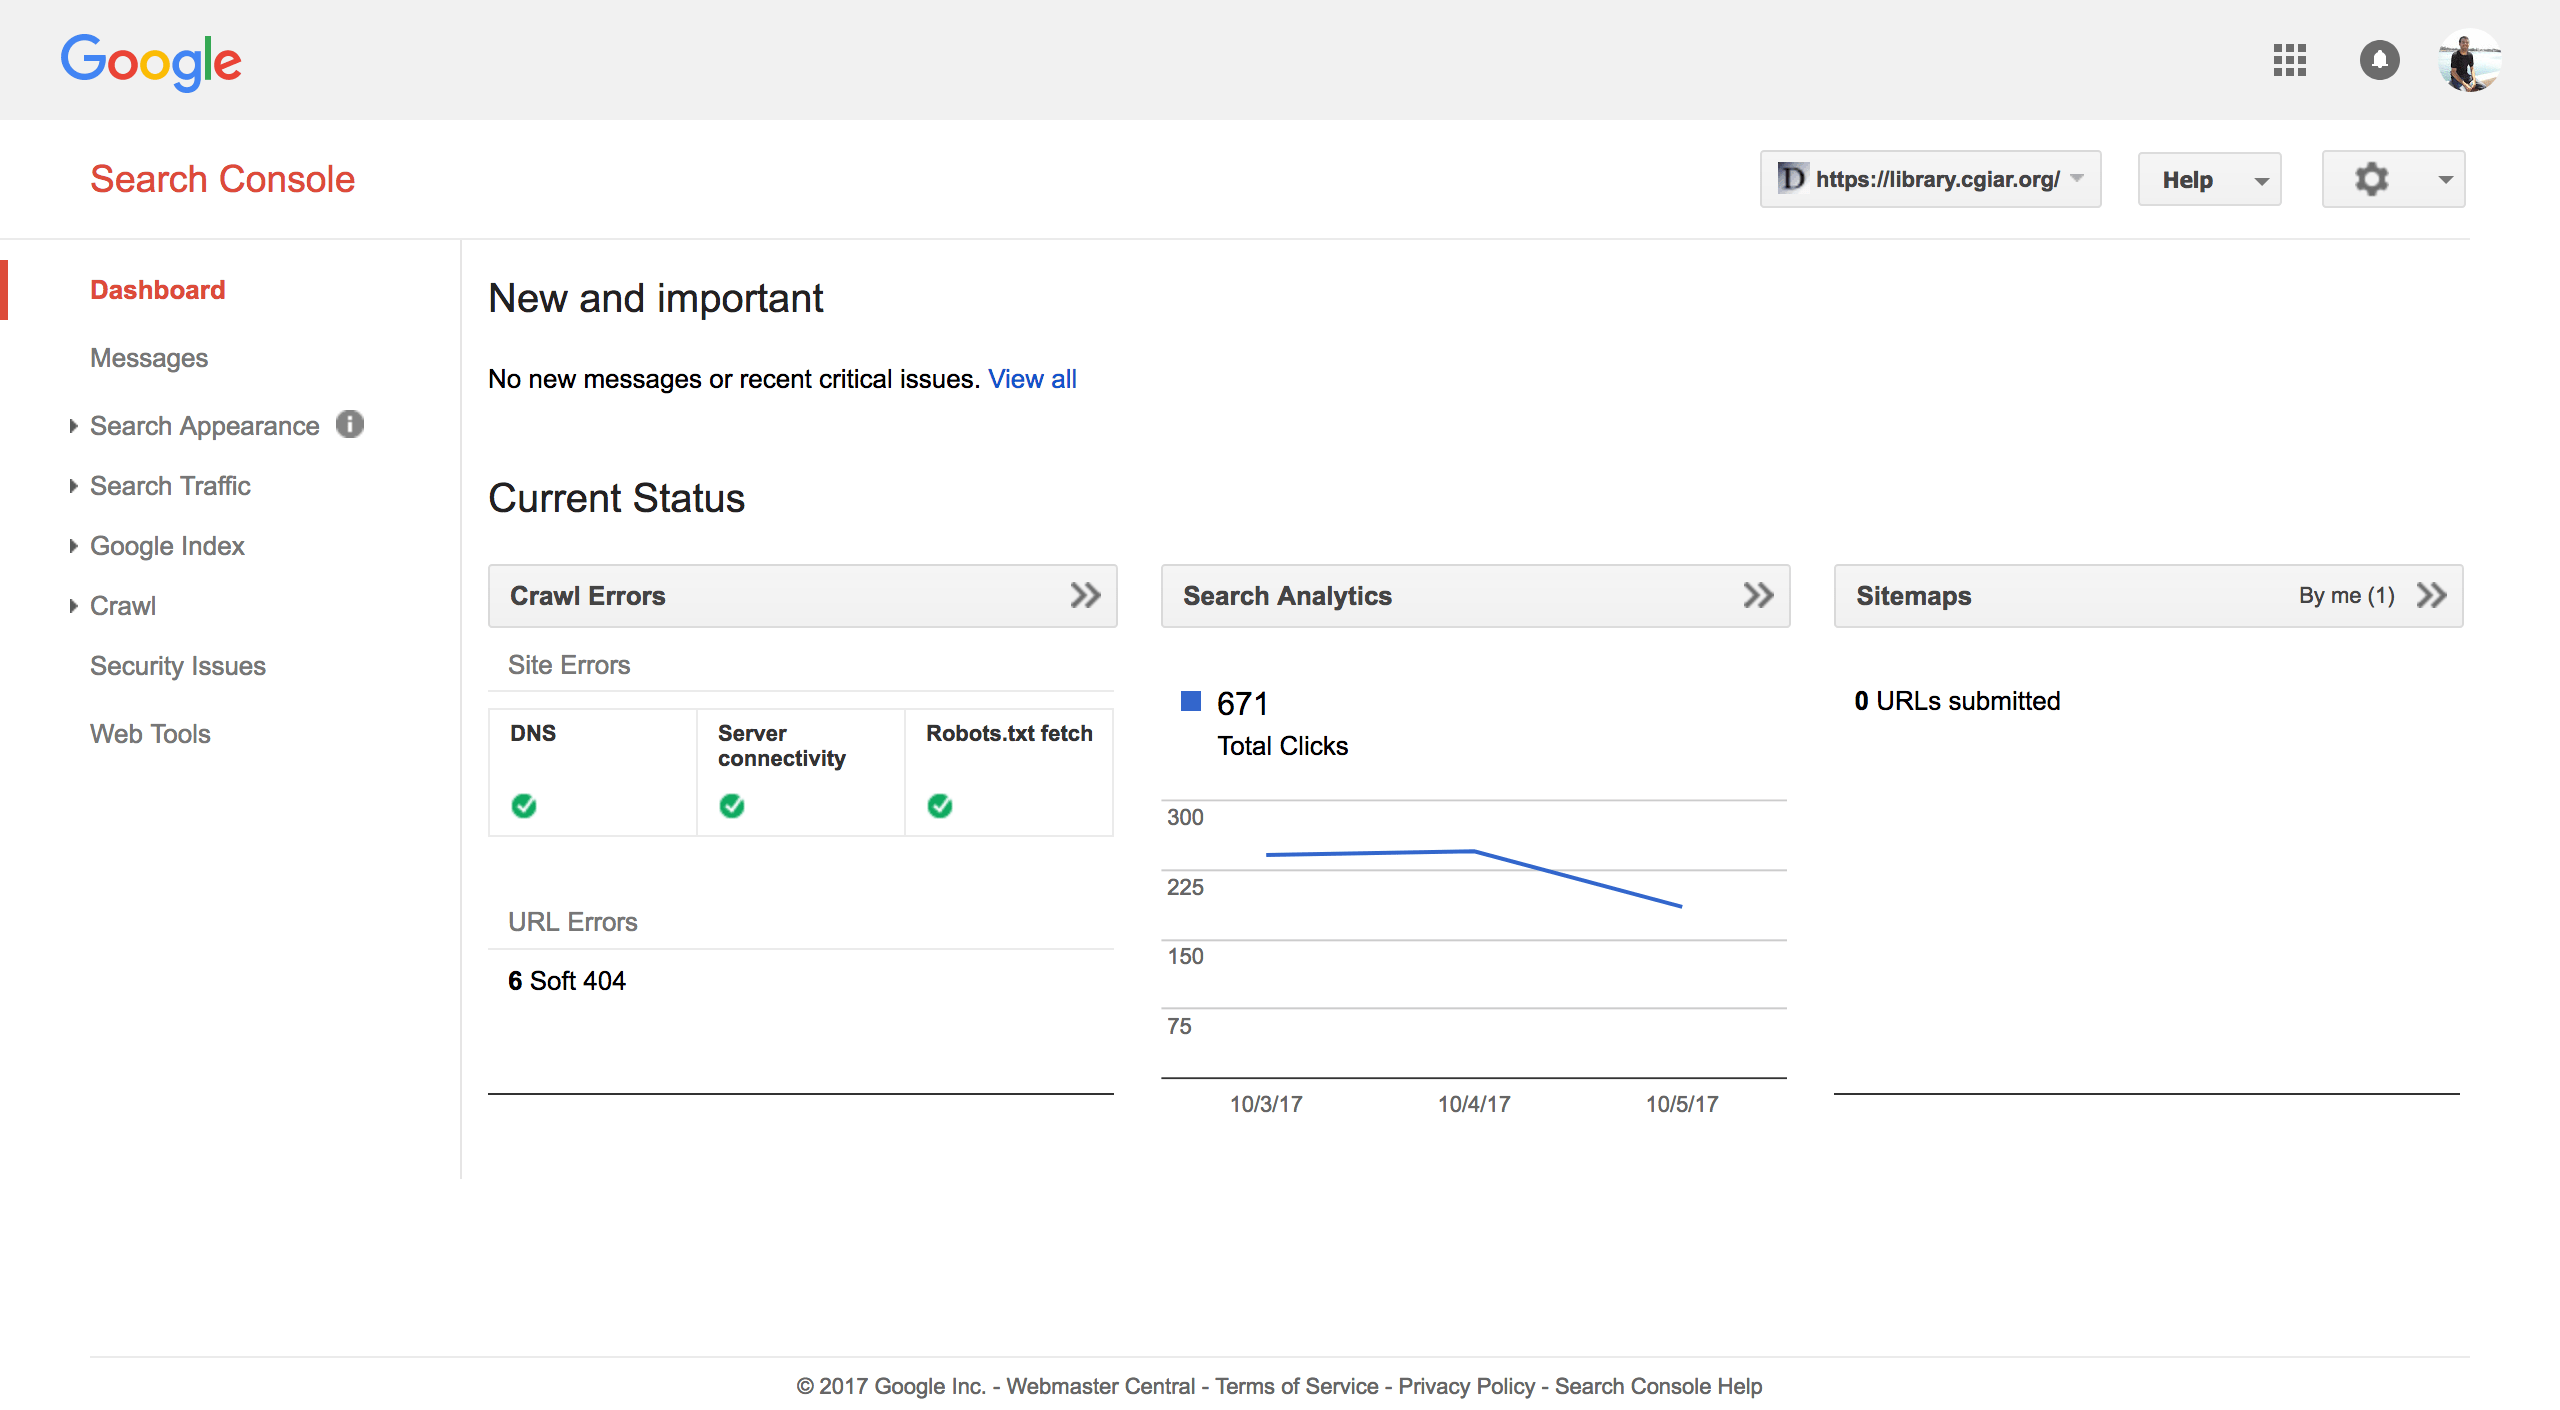2560x1410 pixels.
Task: Open the Google apps grid
Action: point(2289,60)
